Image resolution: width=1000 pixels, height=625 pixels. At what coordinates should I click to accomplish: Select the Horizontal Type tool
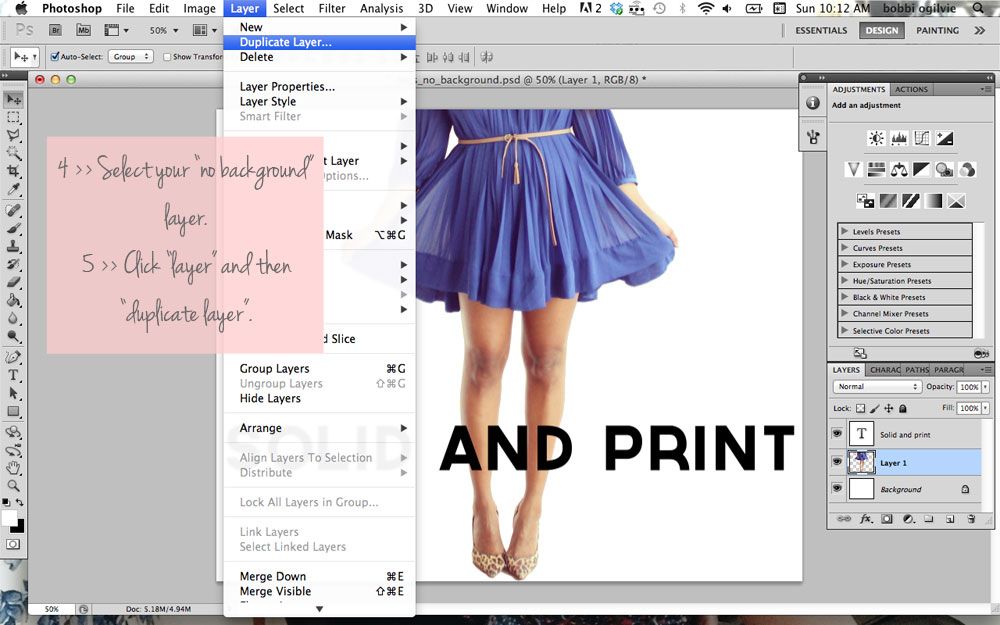point(14,375)
